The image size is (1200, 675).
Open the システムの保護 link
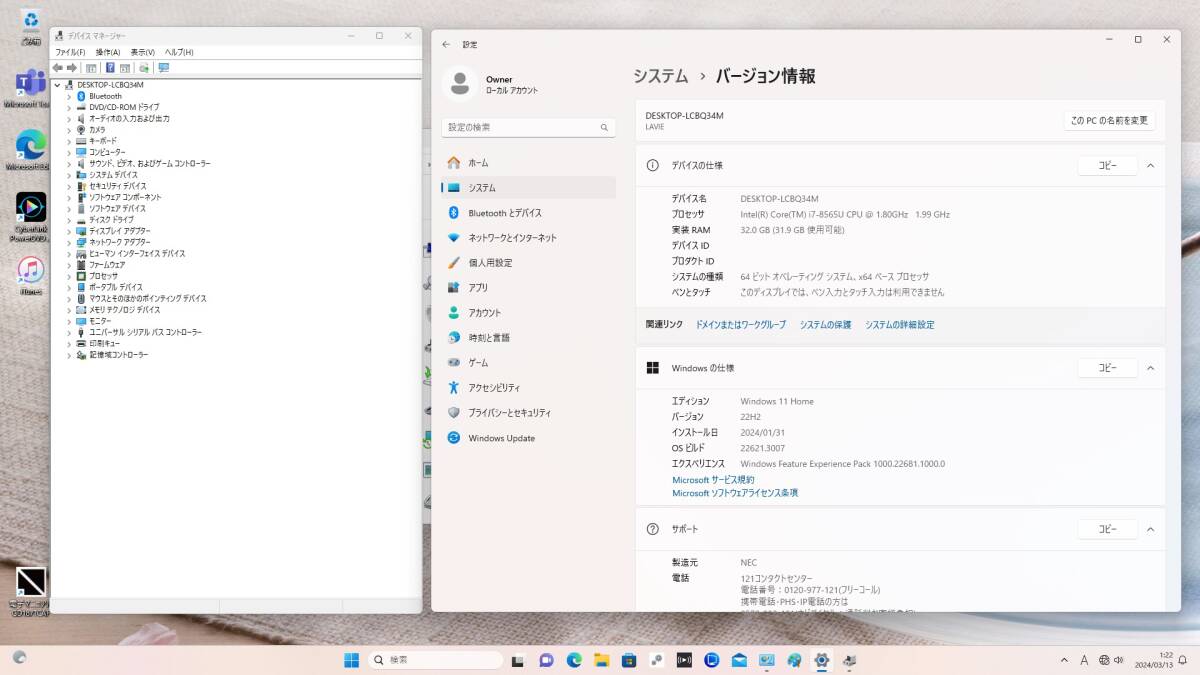(x=825, y=325)
